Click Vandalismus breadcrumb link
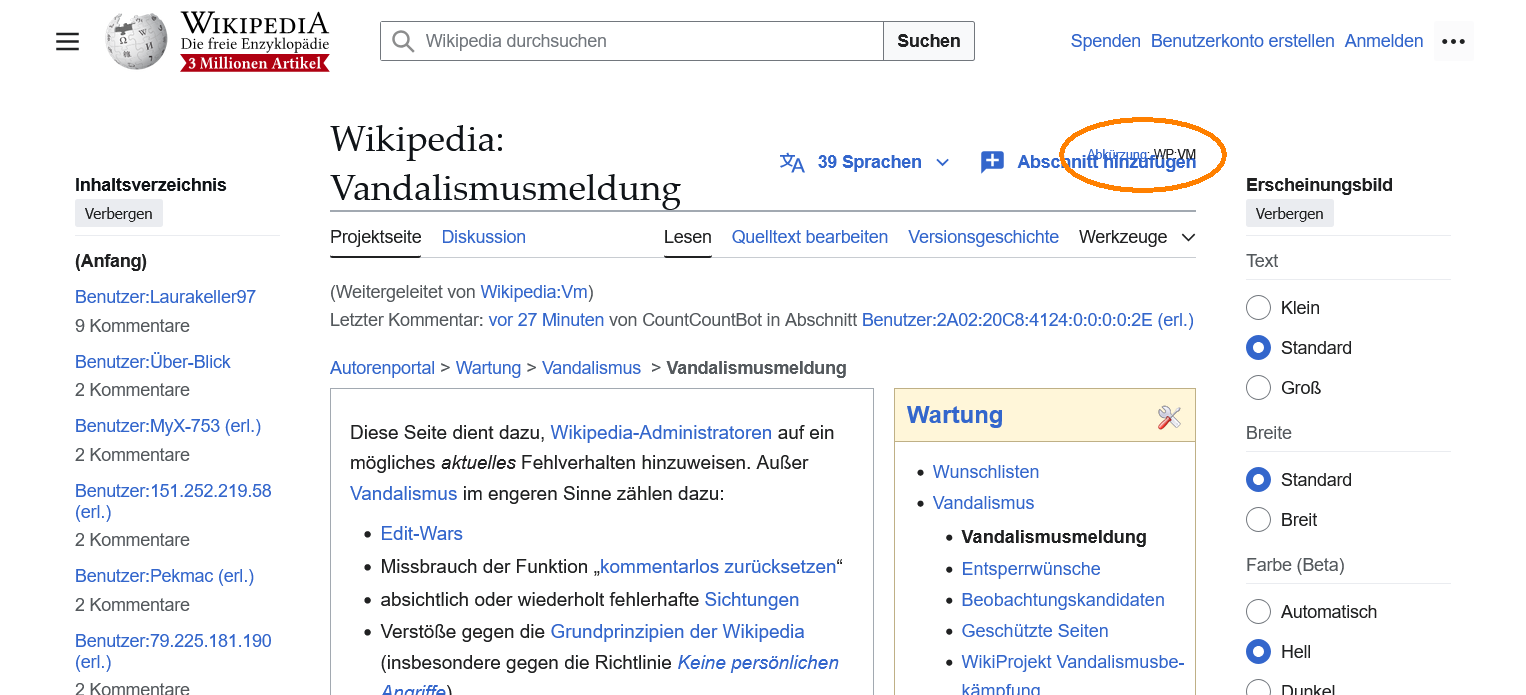1526x695 pixels. click(x=591, y=368)
